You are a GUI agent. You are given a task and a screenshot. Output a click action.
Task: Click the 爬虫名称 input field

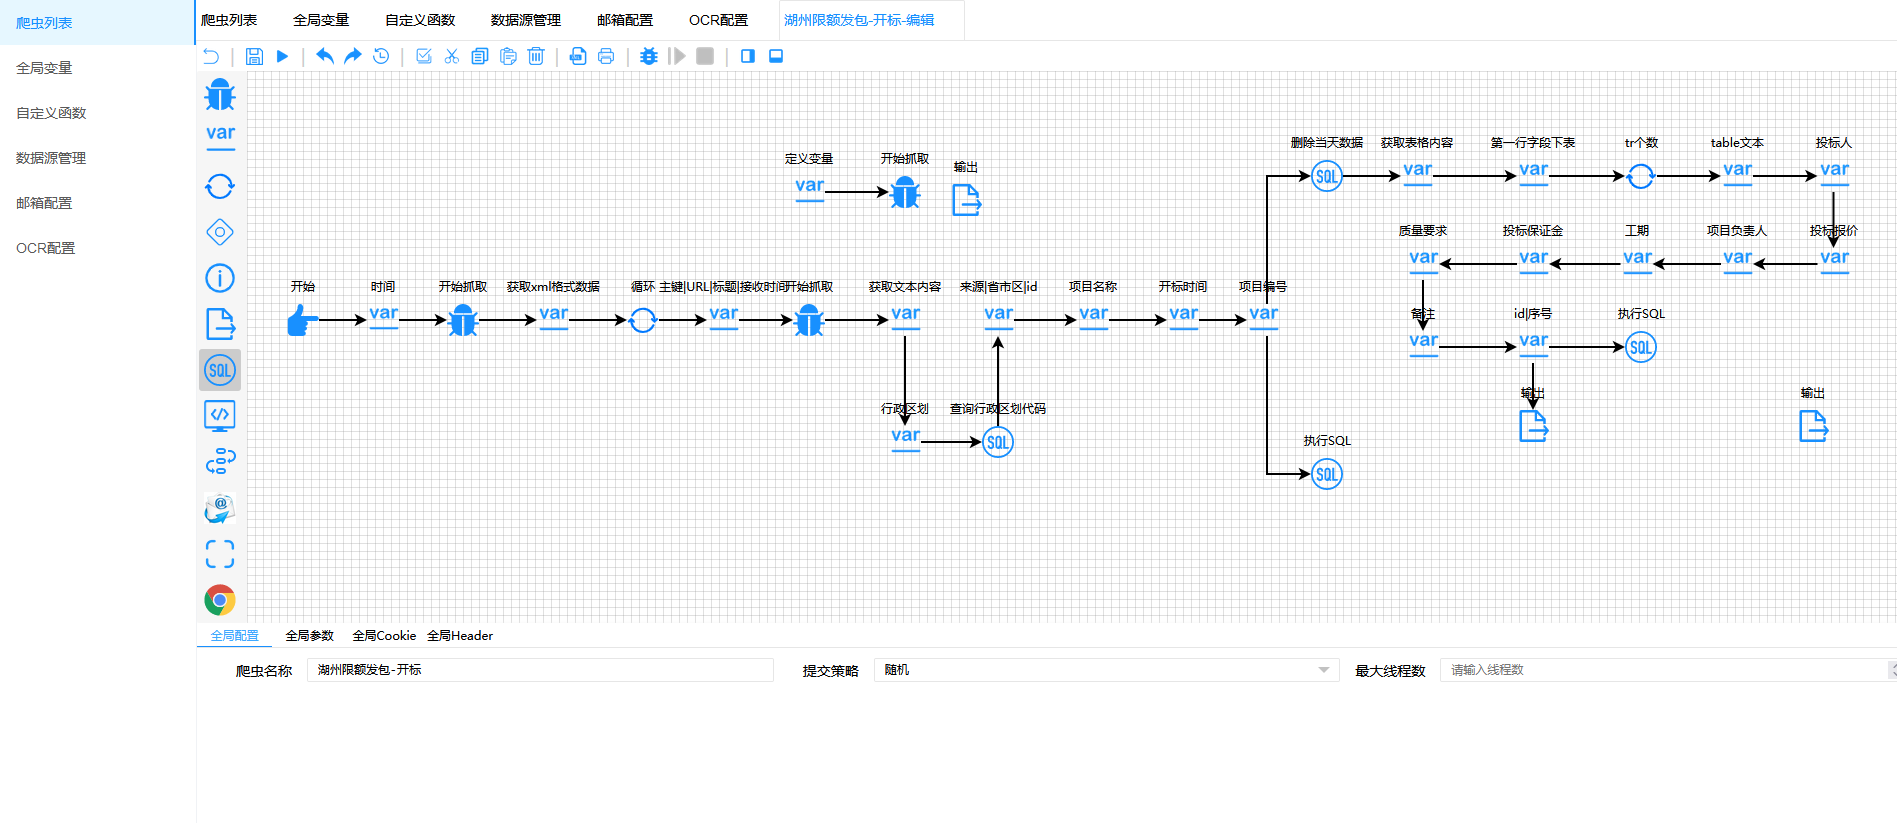541,670
